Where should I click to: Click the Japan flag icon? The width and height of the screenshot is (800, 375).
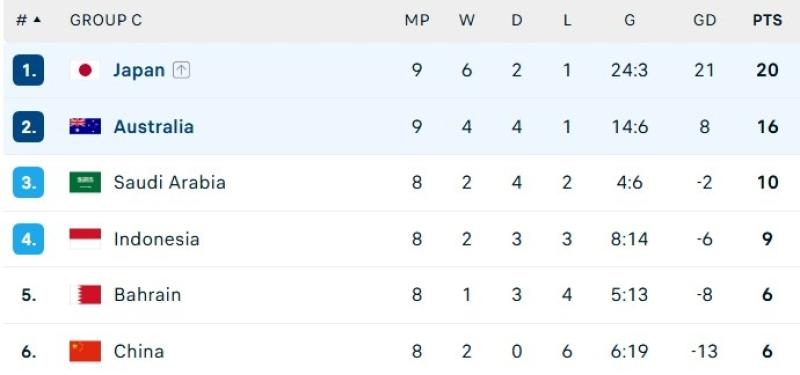point(85,70)
